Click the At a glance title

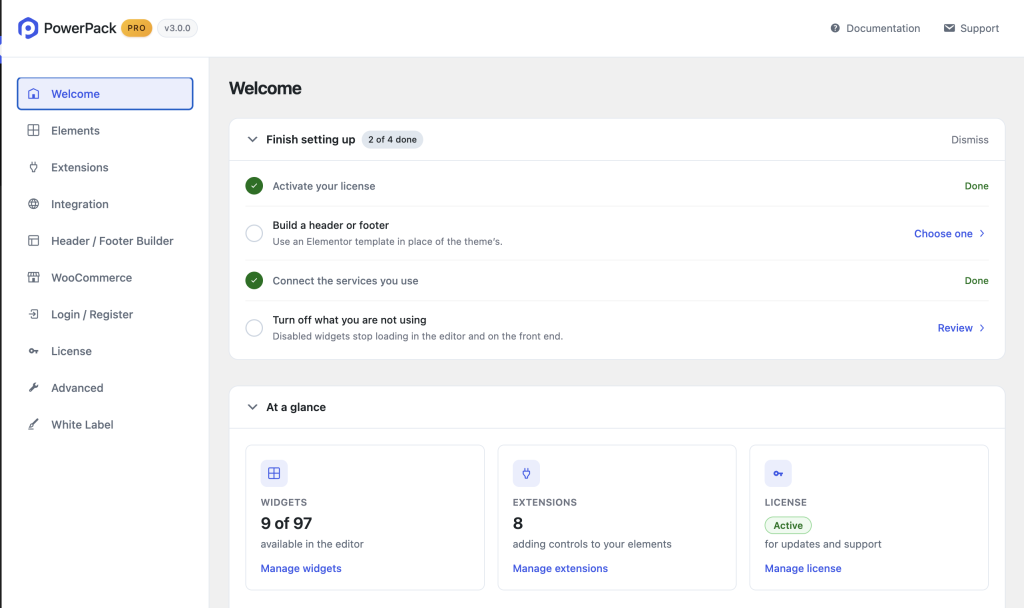point(296,407)
